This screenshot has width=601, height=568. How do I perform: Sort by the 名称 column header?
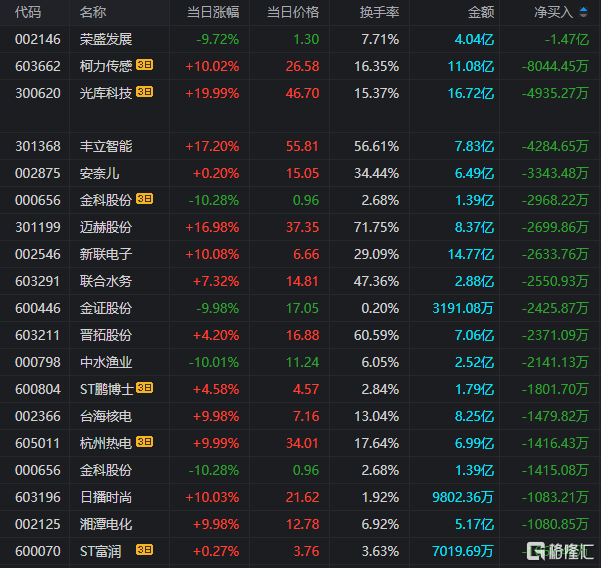pos(93,12)
